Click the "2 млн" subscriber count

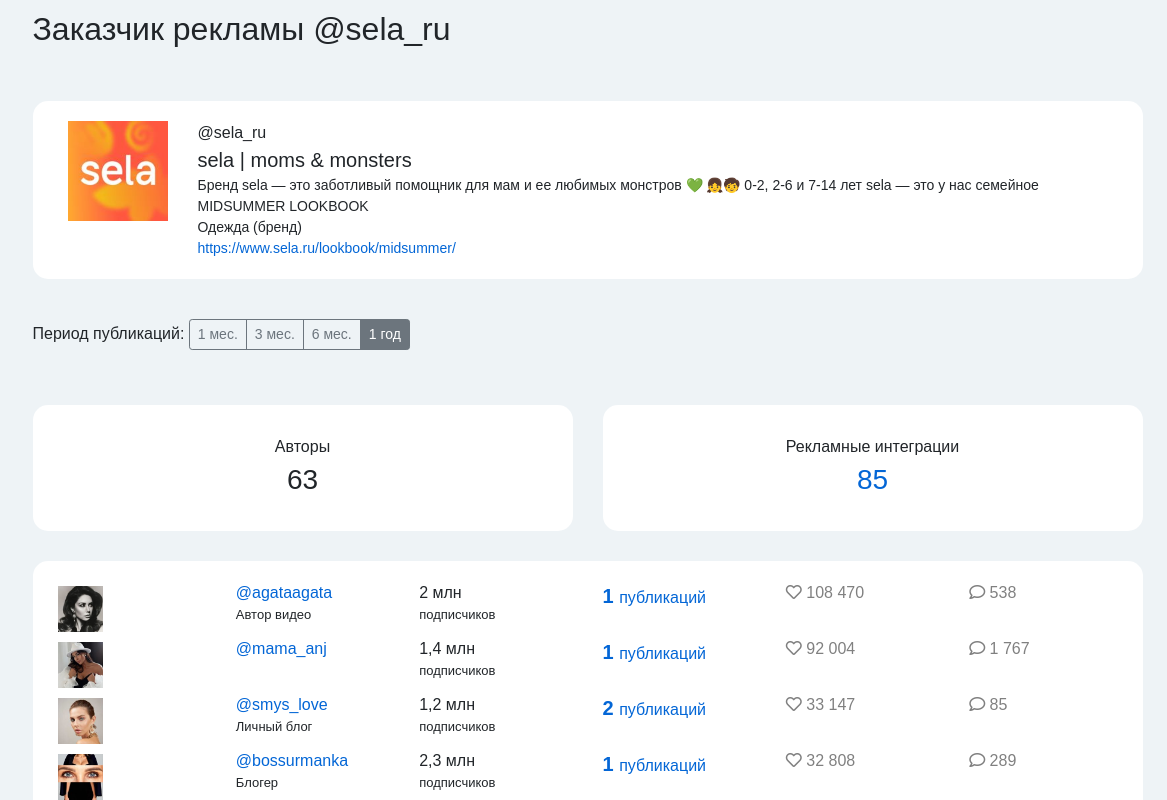[x=440, y=592]
